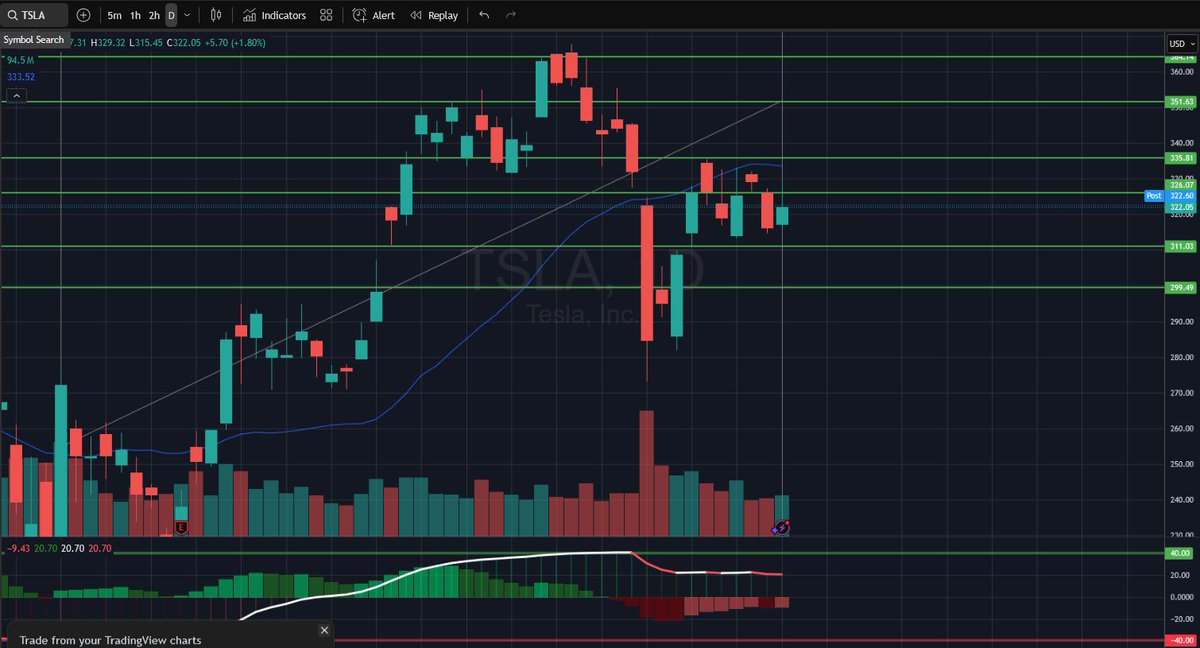Click the -9.43 indicator legend value

[17, 548]
